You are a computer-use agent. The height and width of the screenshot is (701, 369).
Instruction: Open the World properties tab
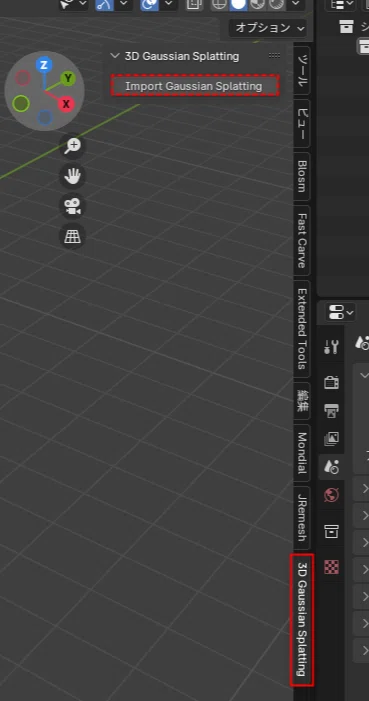click(331, 495)
